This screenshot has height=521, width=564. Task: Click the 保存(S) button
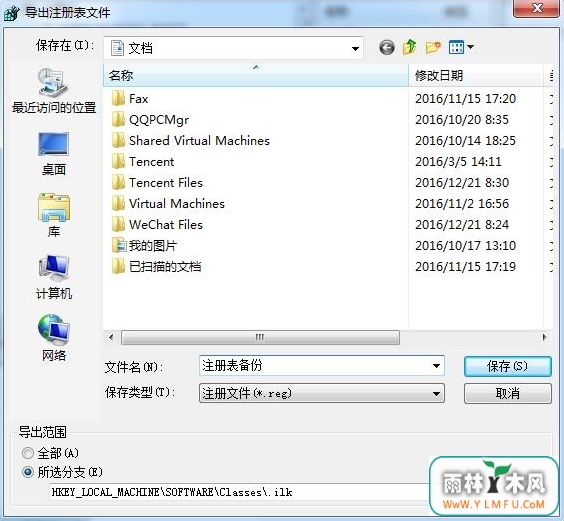click(x=508, y=366)
